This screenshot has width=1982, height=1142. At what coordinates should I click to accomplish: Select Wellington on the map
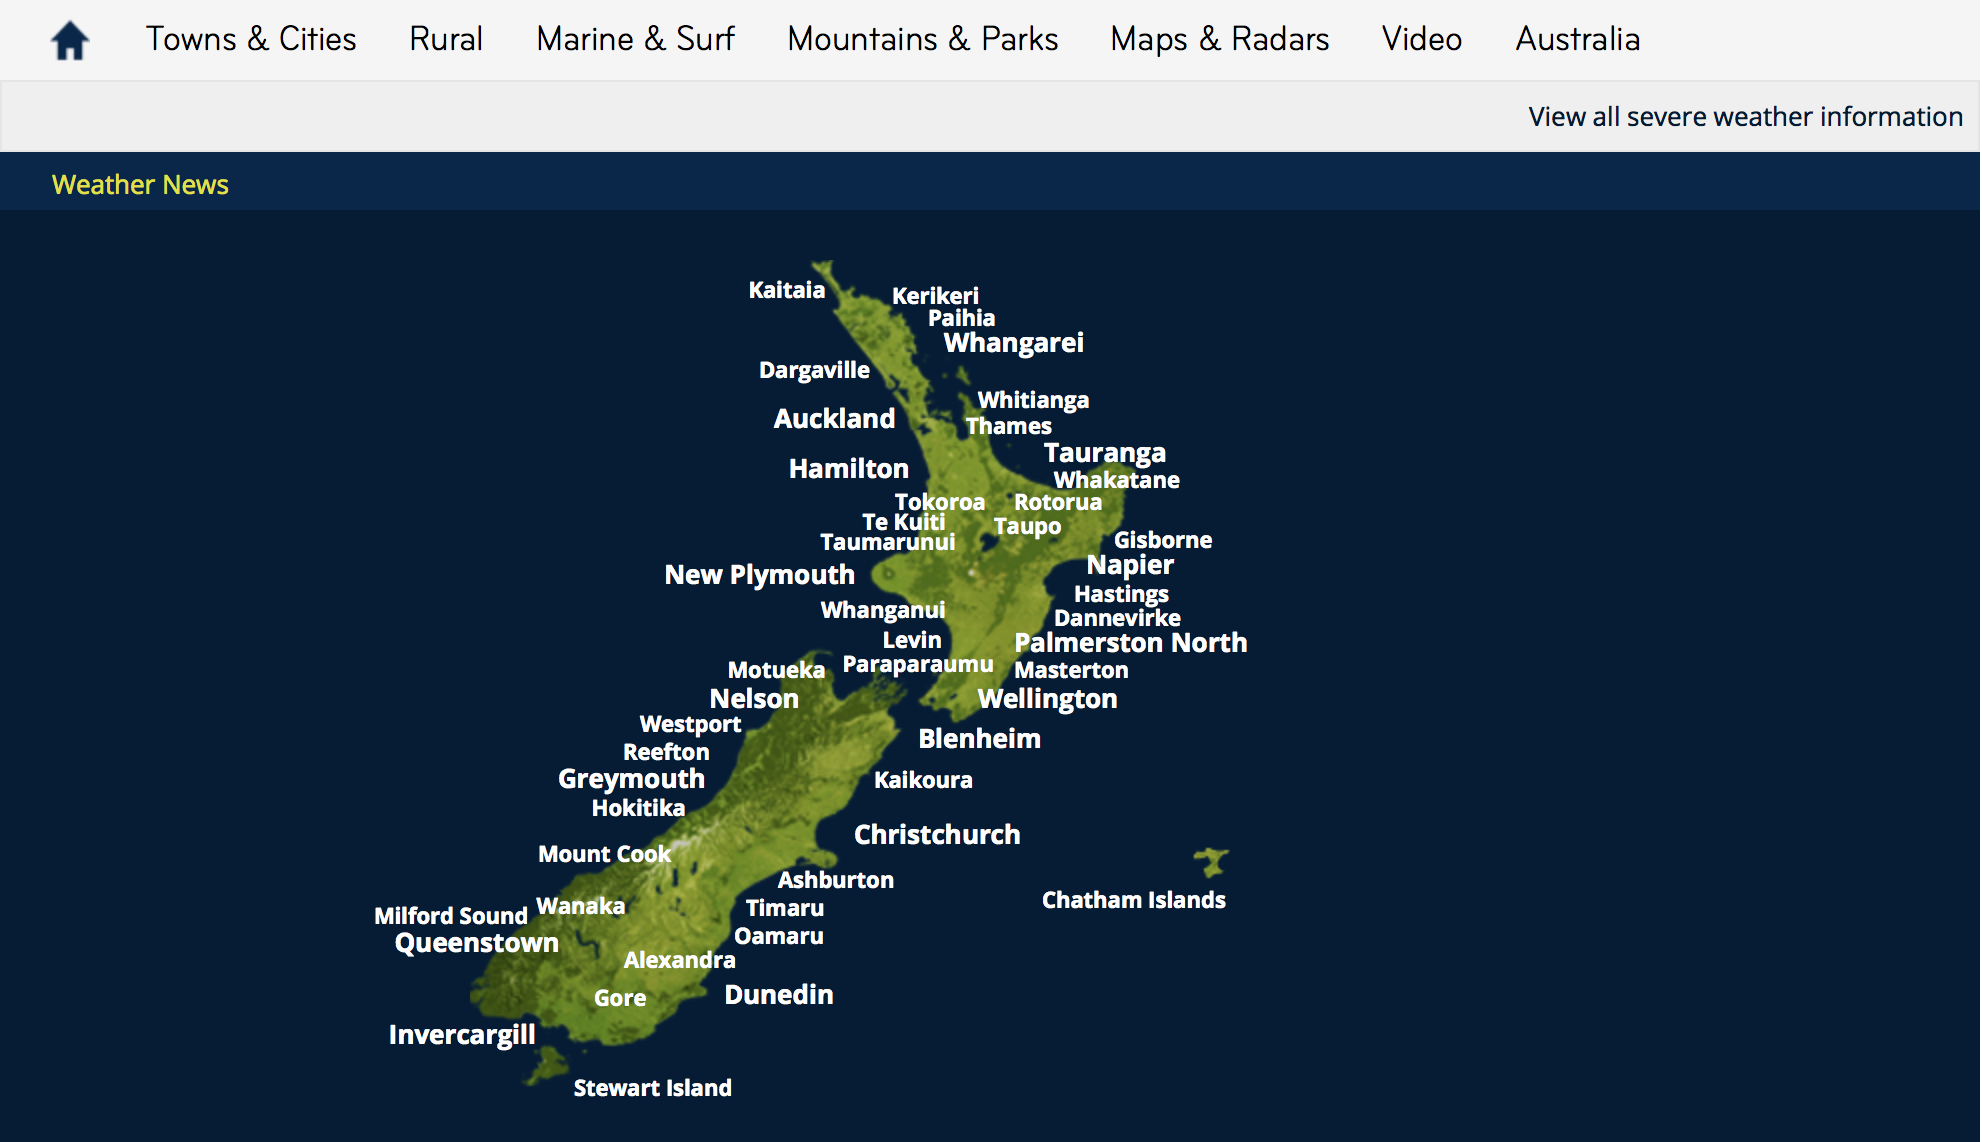(1047, 699)
